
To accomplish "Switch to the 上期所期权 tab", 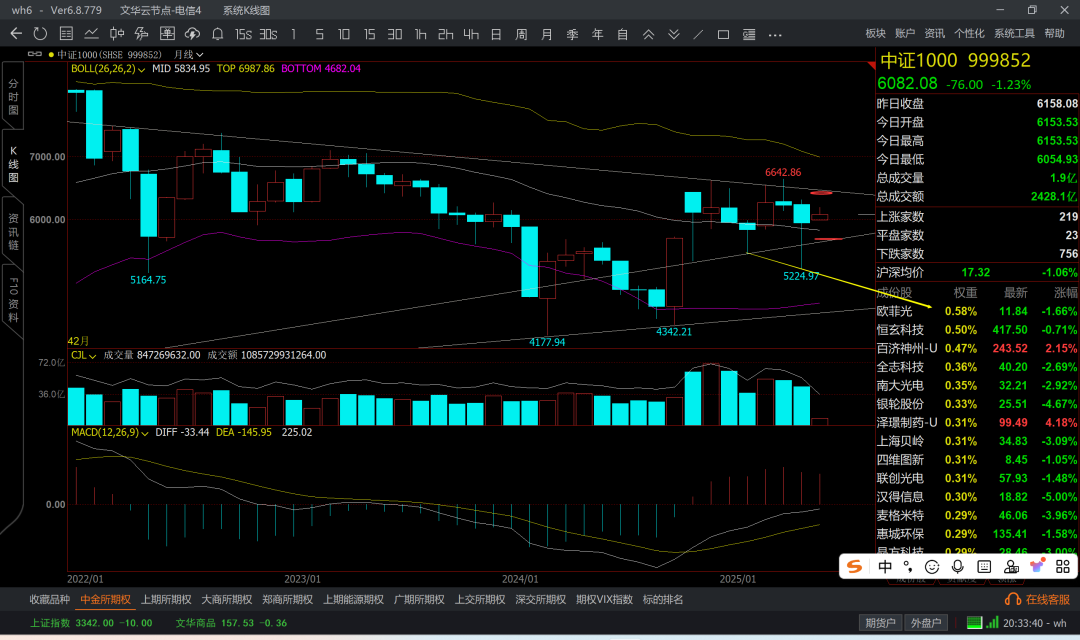I will (166, 599).
